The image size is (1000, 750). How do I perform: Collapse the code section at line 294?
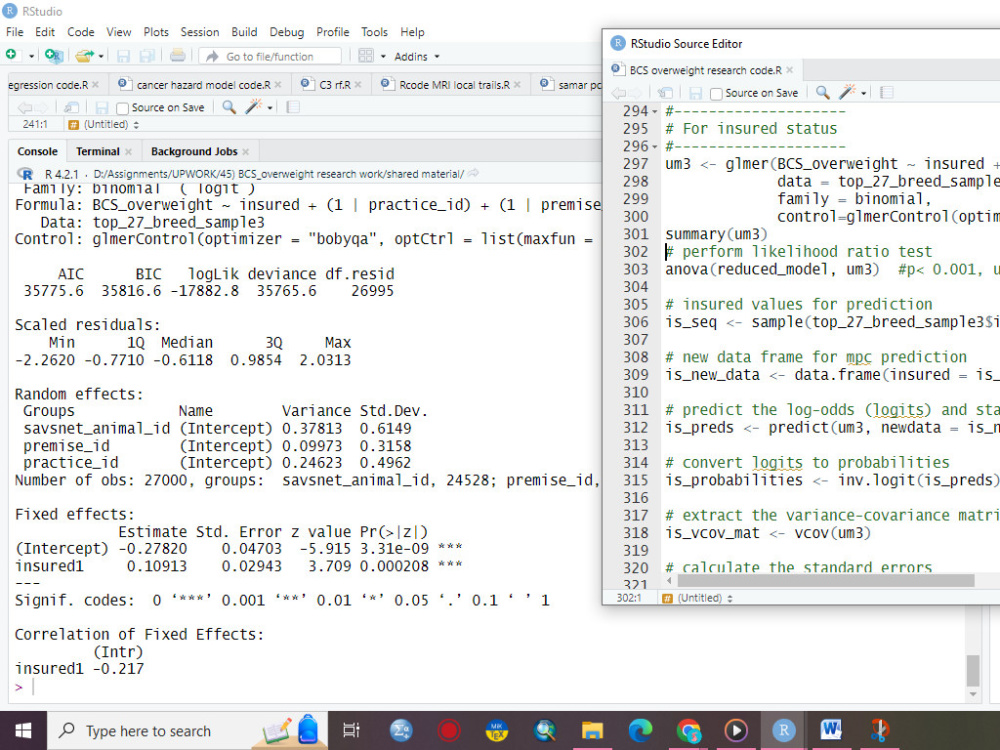[653, 110]
